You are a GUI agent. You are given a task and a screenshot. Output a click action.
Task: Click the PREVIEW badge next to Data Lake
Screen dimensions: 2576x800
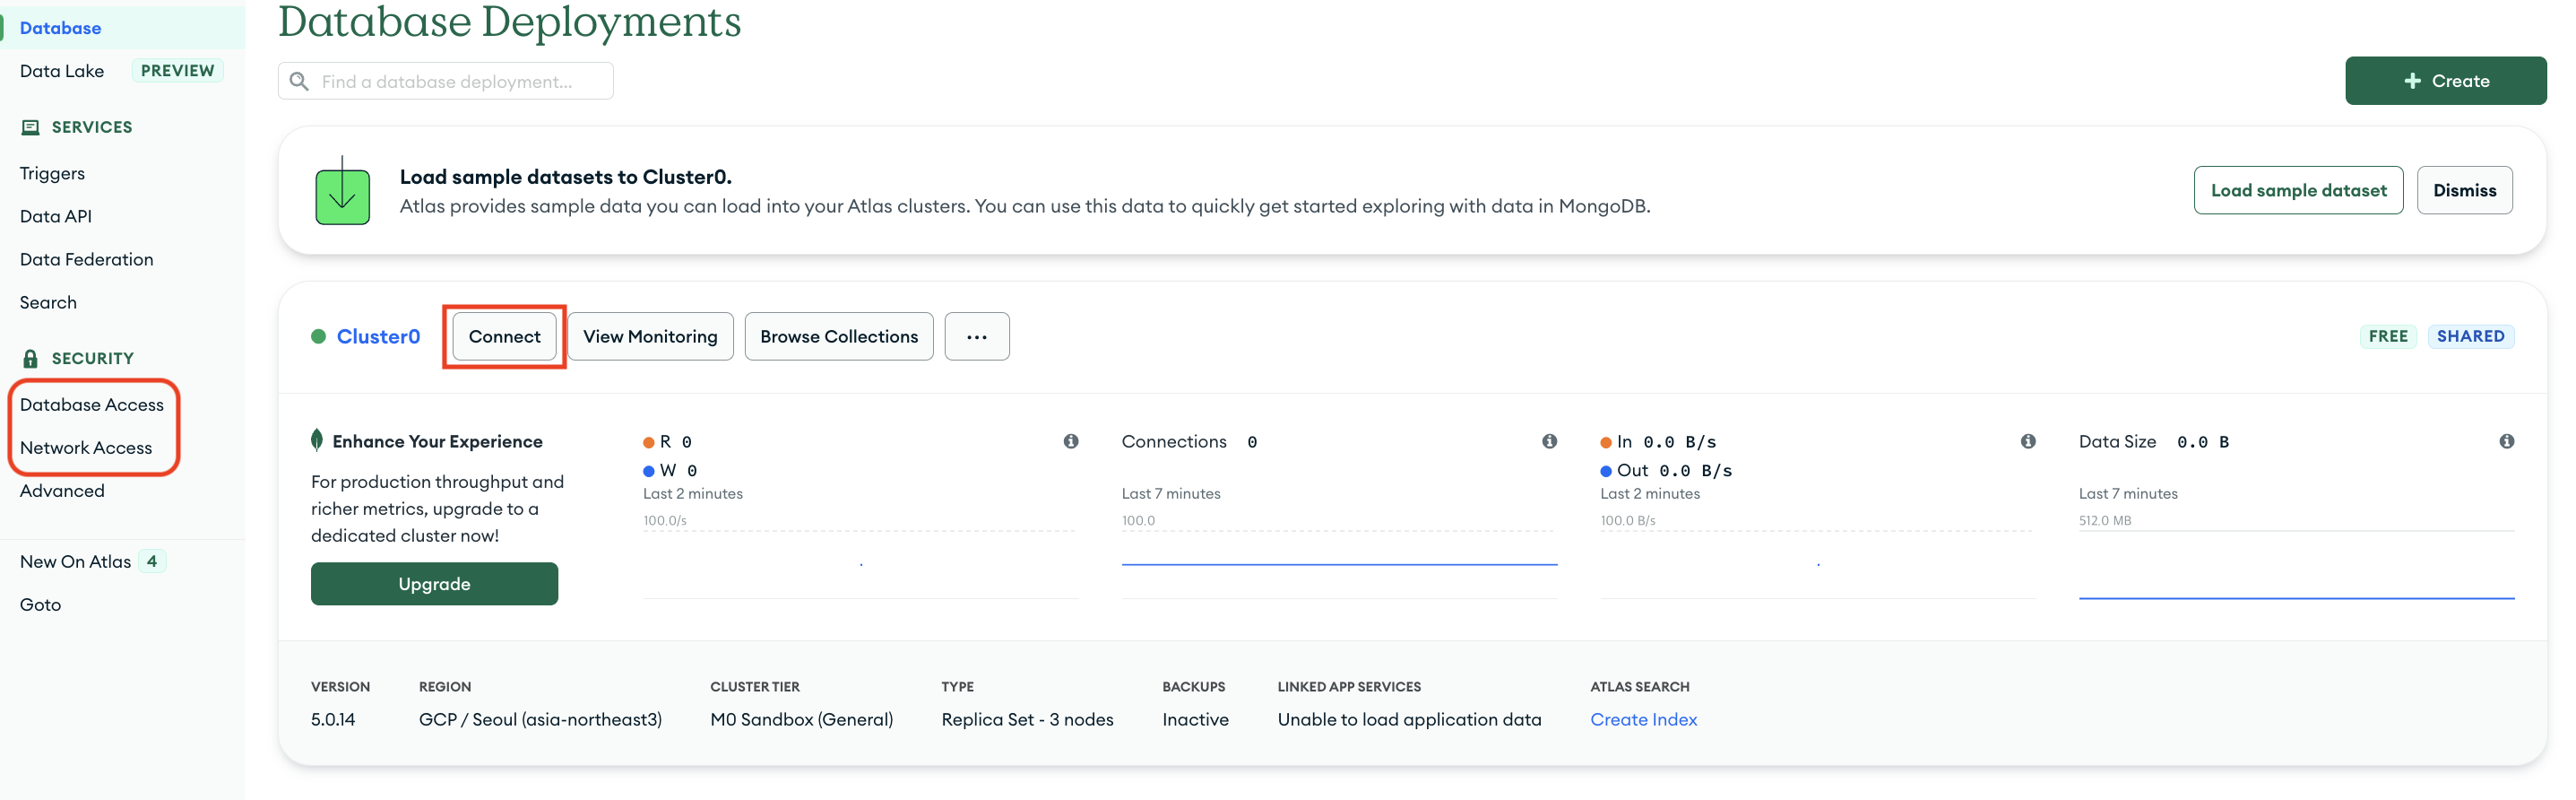[x=177, y=71]
